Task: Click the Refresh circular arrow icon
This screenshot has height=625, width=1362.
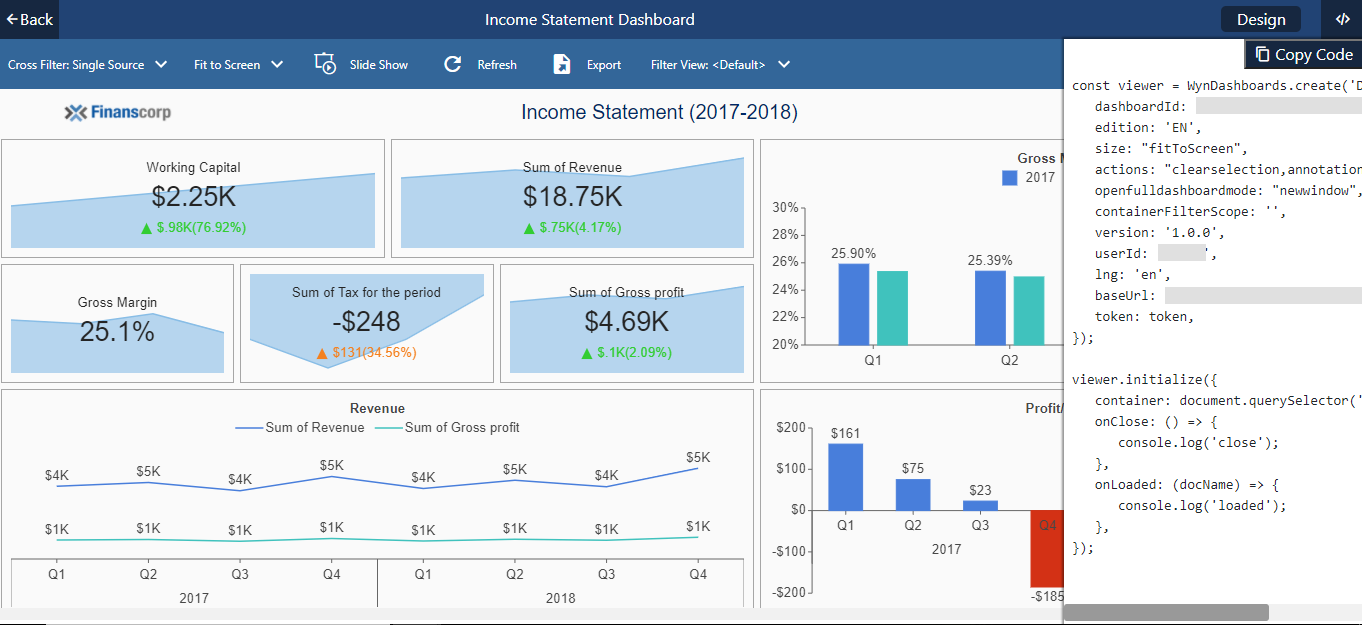Action: pos(453,64)
